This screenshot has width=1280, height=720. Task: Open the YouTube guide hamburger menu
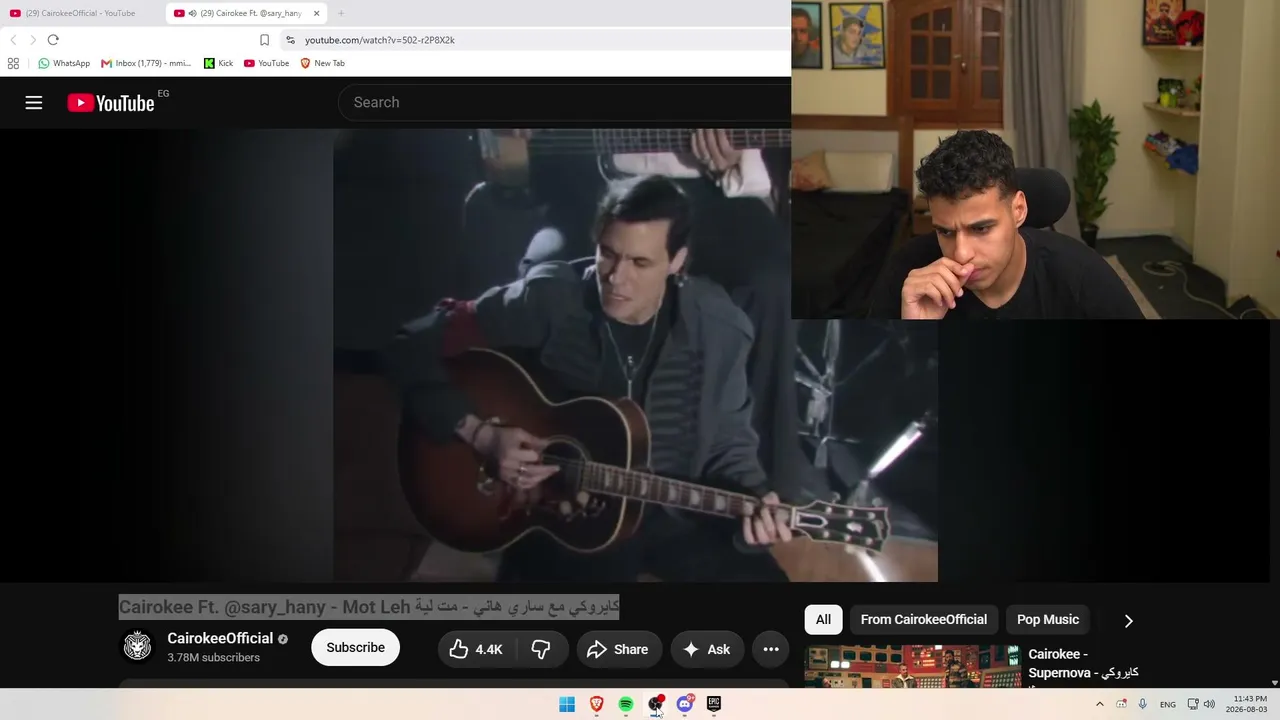tap(34, 102)
